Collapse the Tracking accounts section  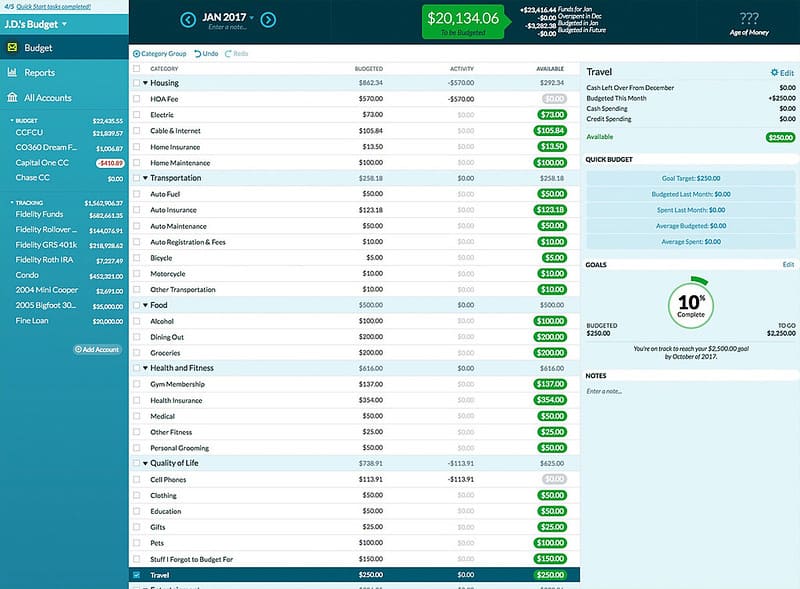point(12,203)
